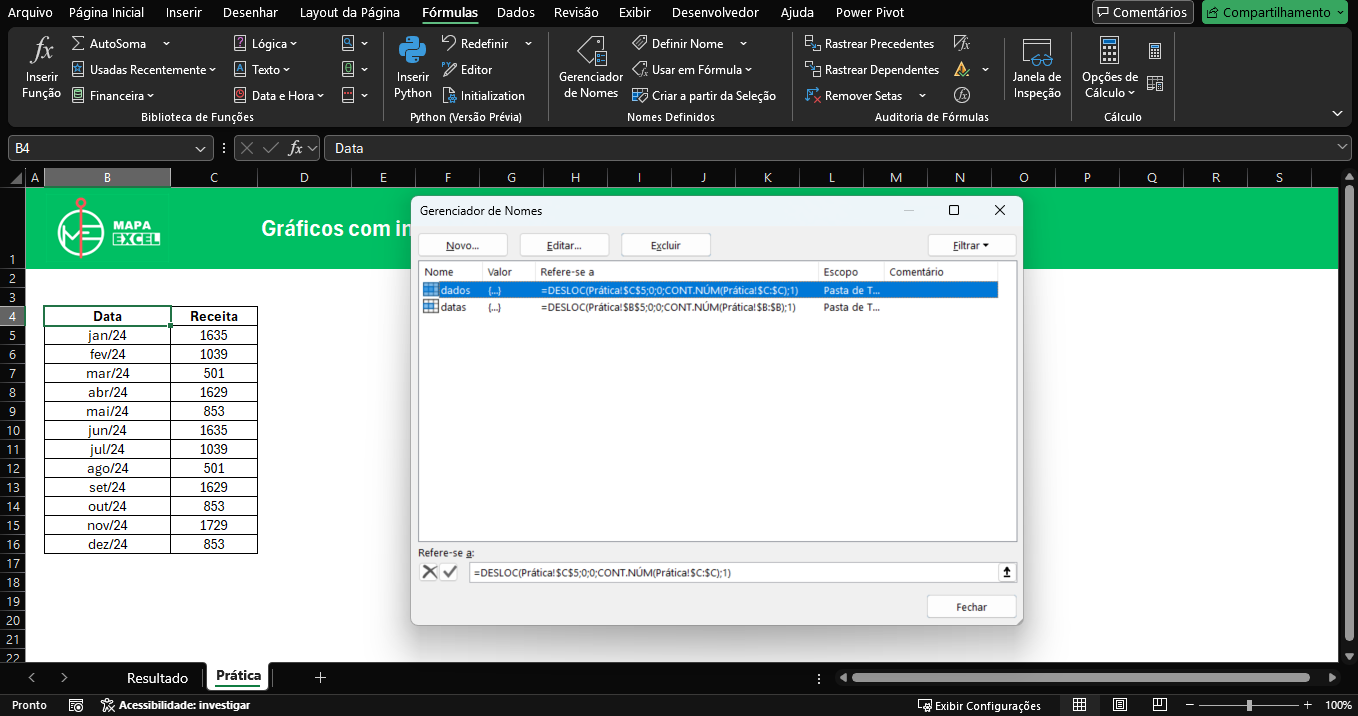
Task: Open the Filtrar dropdown in the Name Manager
Action: pyautogui.click(x=971, y=245)
